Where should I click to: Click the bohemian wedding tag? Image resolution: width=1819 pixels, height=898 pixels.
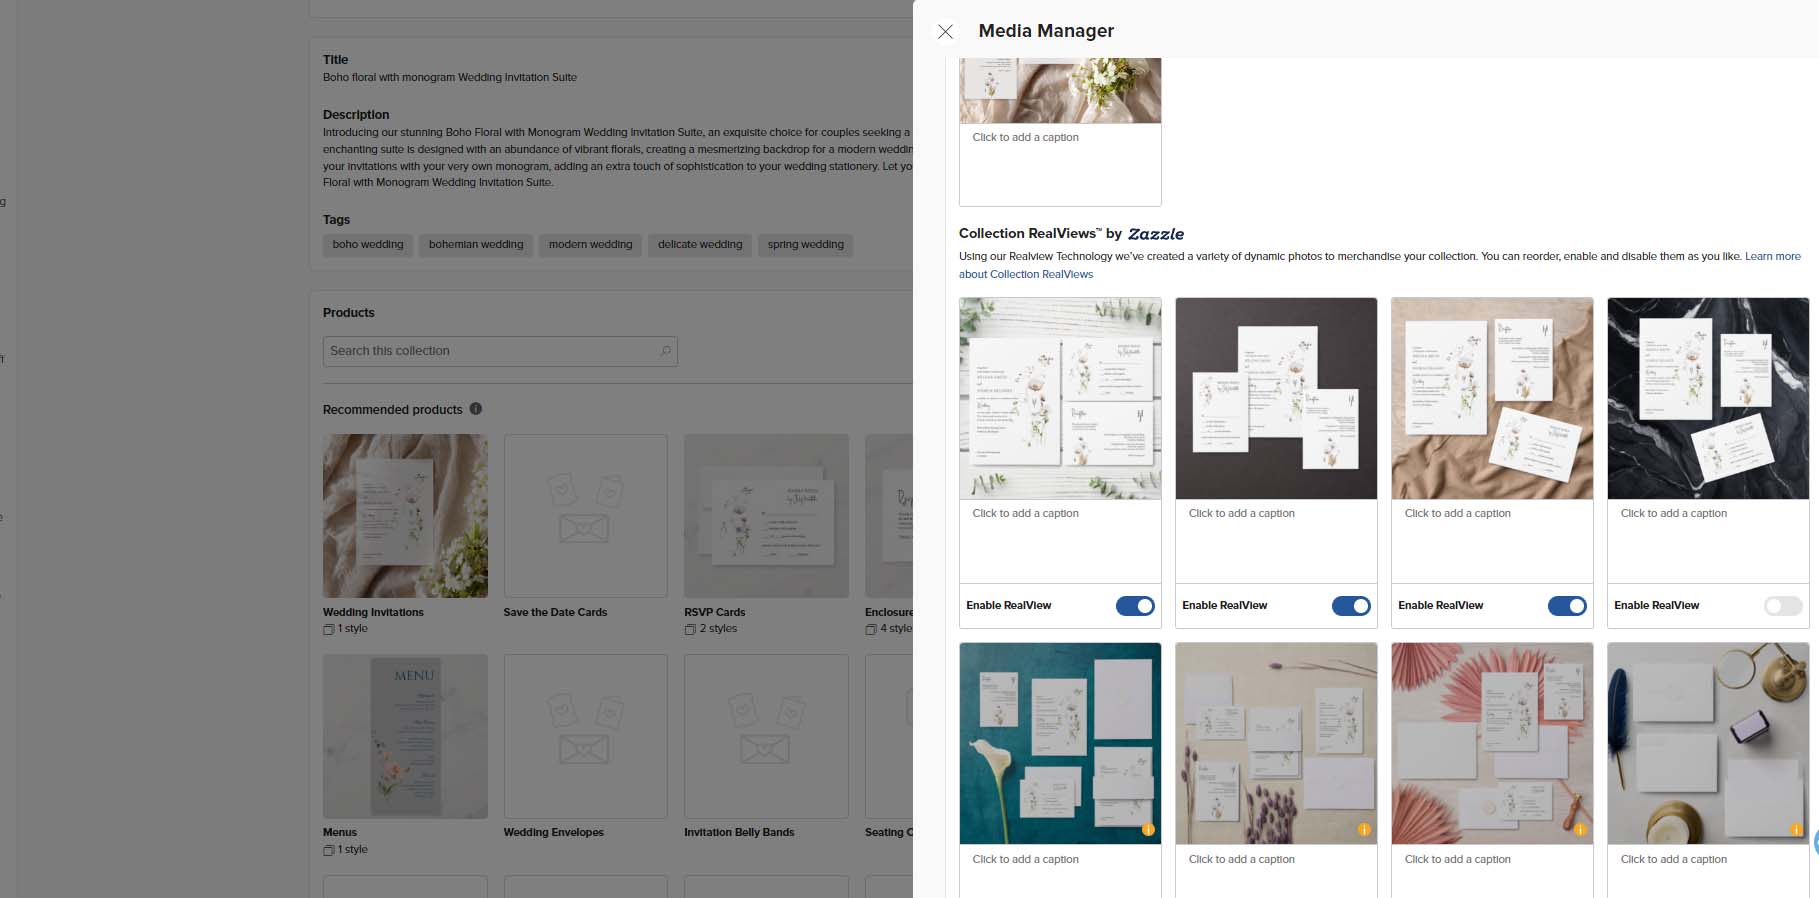point(476,245)
